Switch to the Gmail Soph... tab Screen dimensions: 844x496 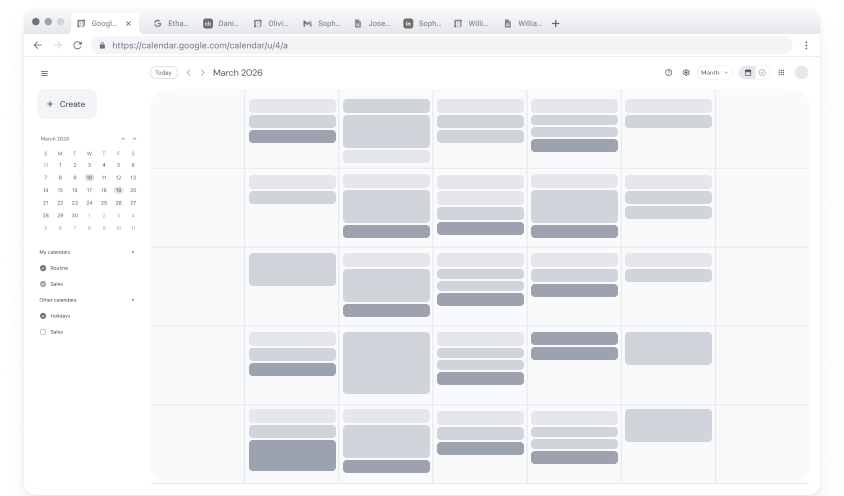(x=321, y=24)
